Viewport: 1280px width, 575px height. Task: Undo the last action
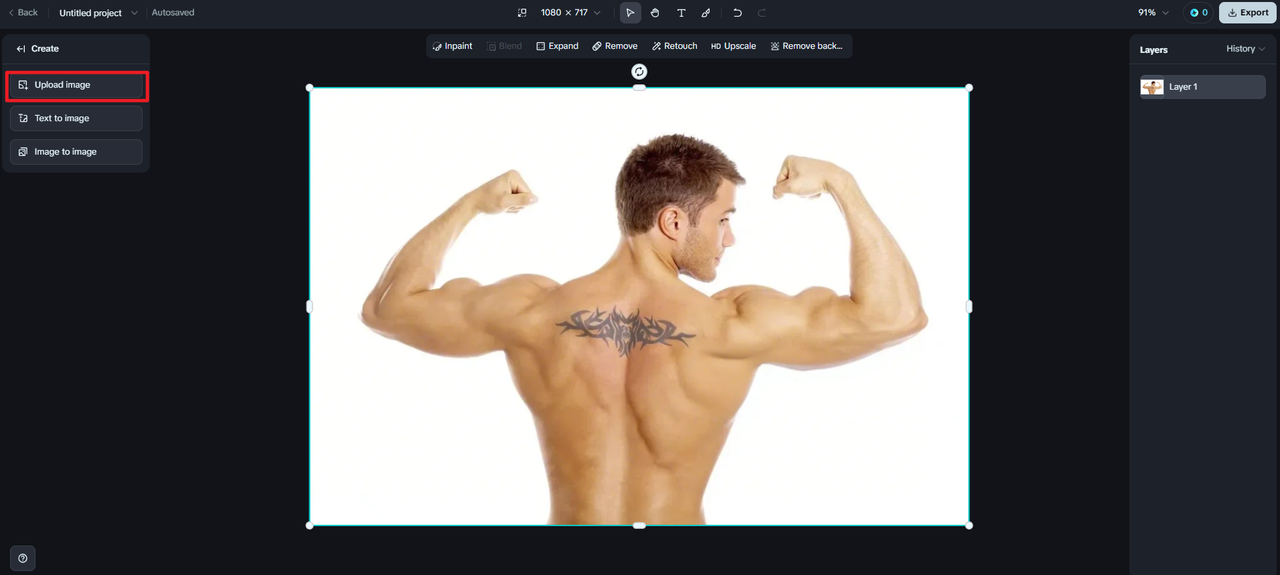click(x=737, y=13)
